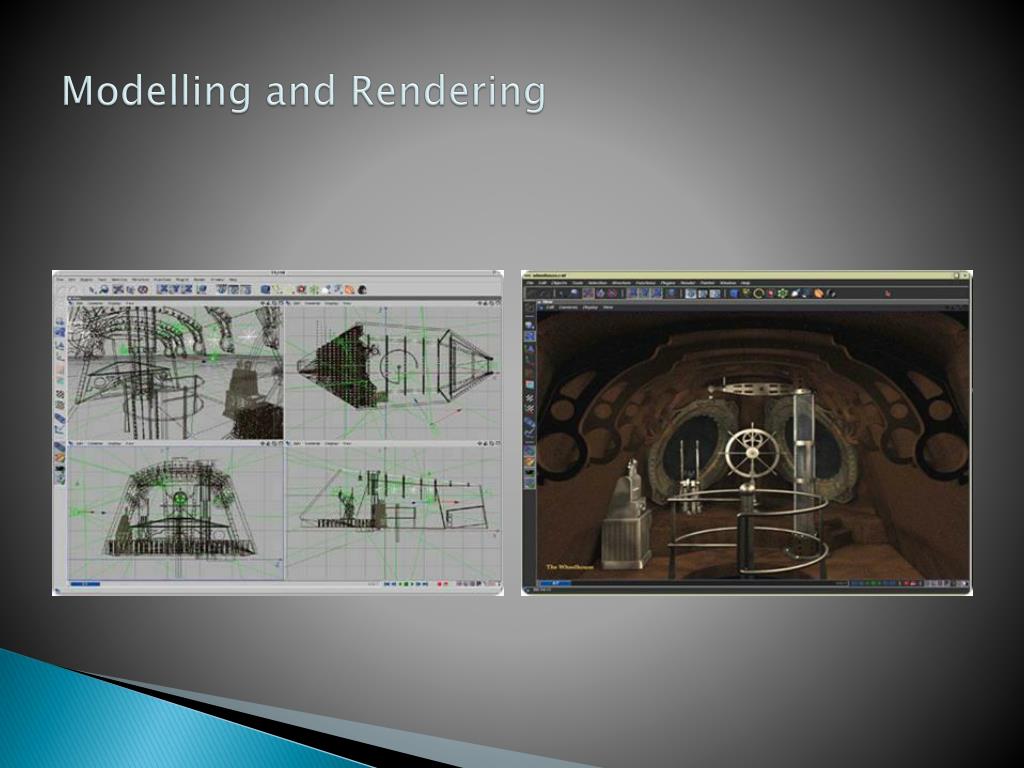Click the blue timeline slider in the rendered-scene window
Image resolution: width=1024 pixels, height=768 pixels.
point(555,583)
